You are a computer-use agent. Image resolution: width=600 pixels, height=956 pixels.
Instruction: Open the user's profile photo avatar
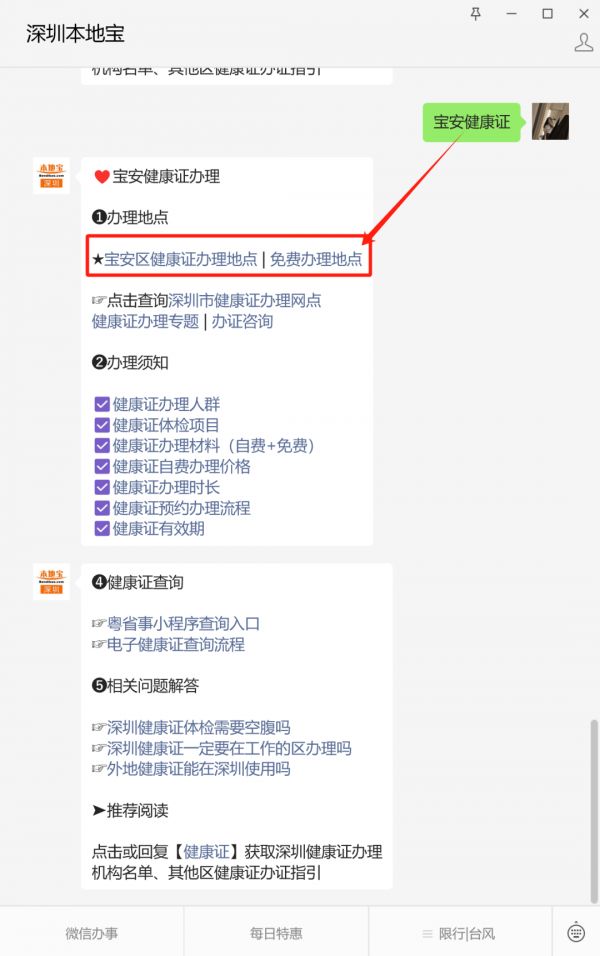pyautogui.click(x=550, y=121)
